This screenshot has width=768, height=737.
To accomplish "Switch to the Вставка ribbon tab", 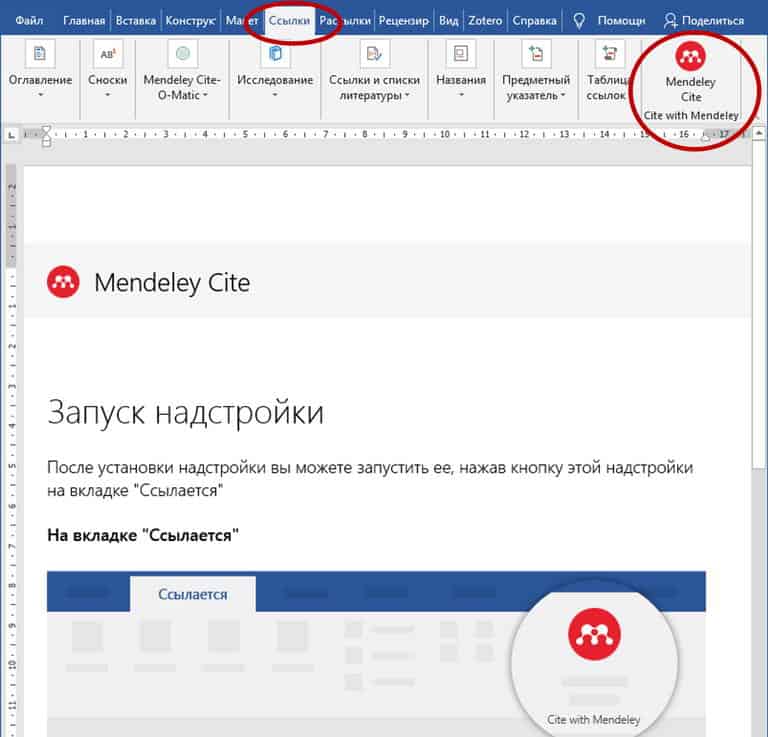I will 136,21.
